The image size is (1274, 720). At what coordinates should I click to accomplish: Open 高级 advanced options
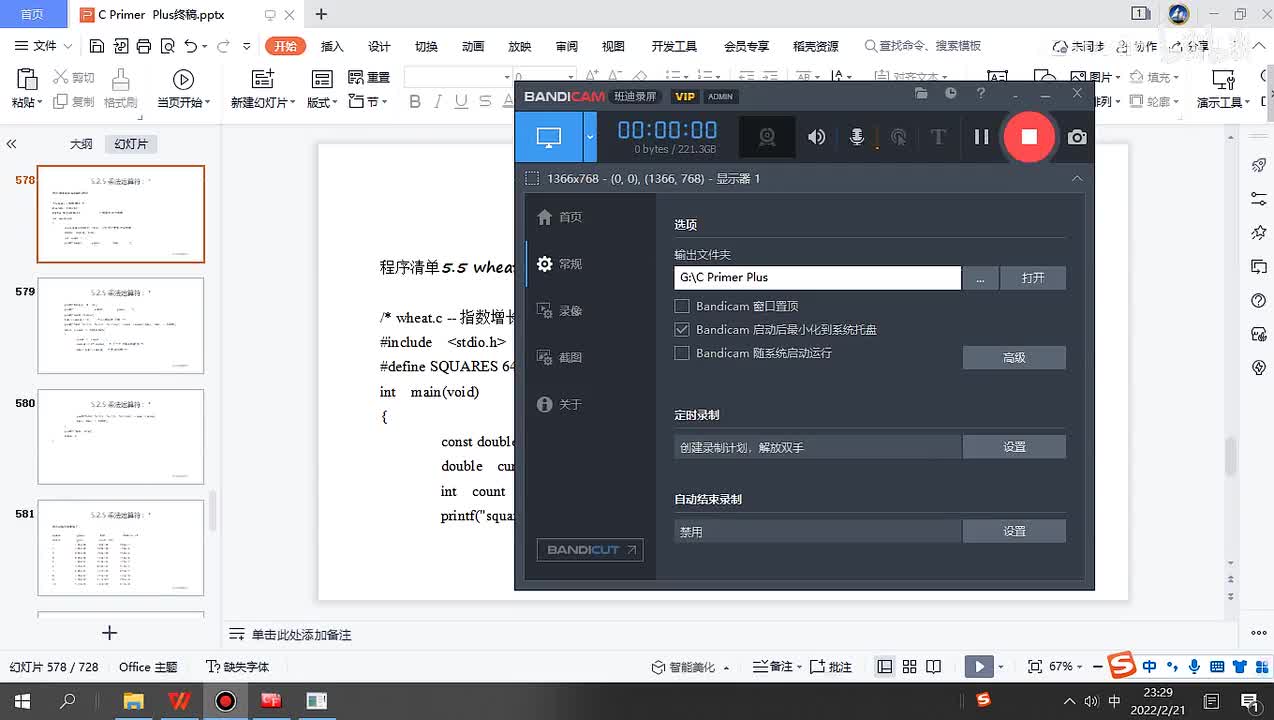[1014, 357]
